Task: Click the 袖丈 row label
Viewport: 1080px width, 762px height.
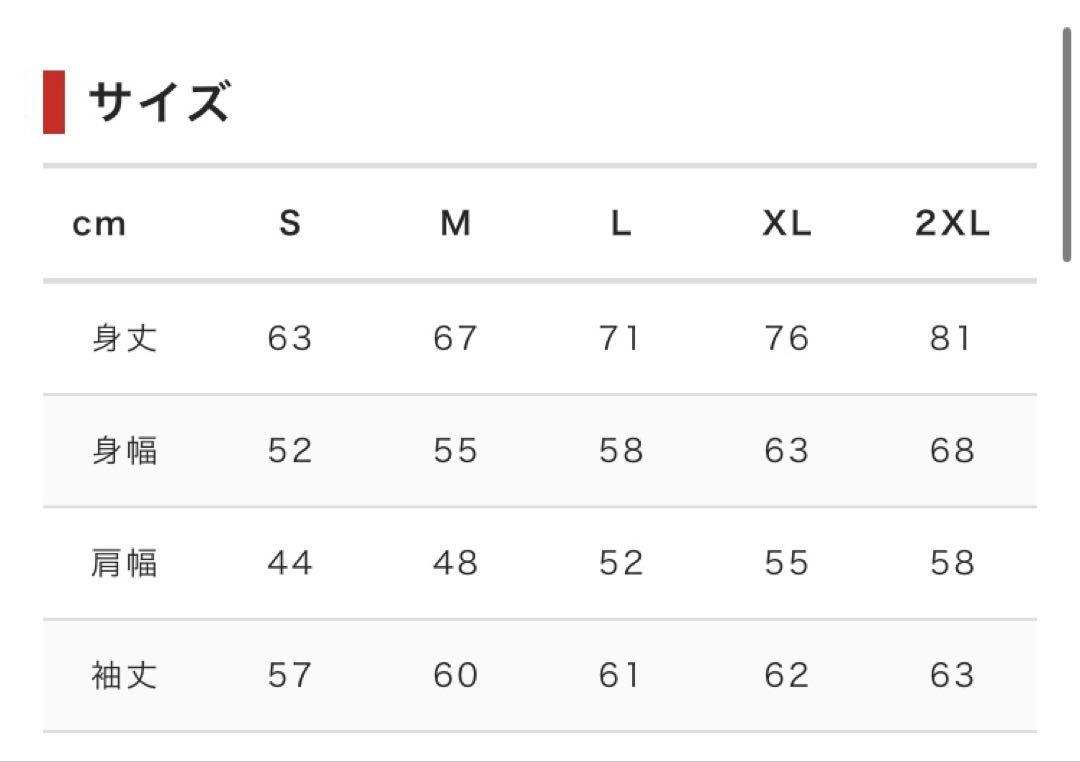Action: (x=125, y=675)
